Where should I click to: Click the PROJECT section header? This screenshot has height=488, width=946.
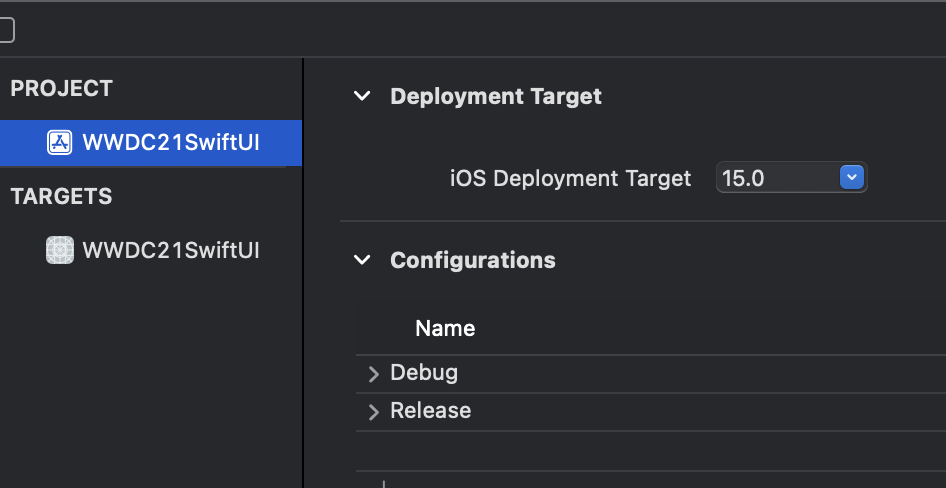(x=62, y=88)
